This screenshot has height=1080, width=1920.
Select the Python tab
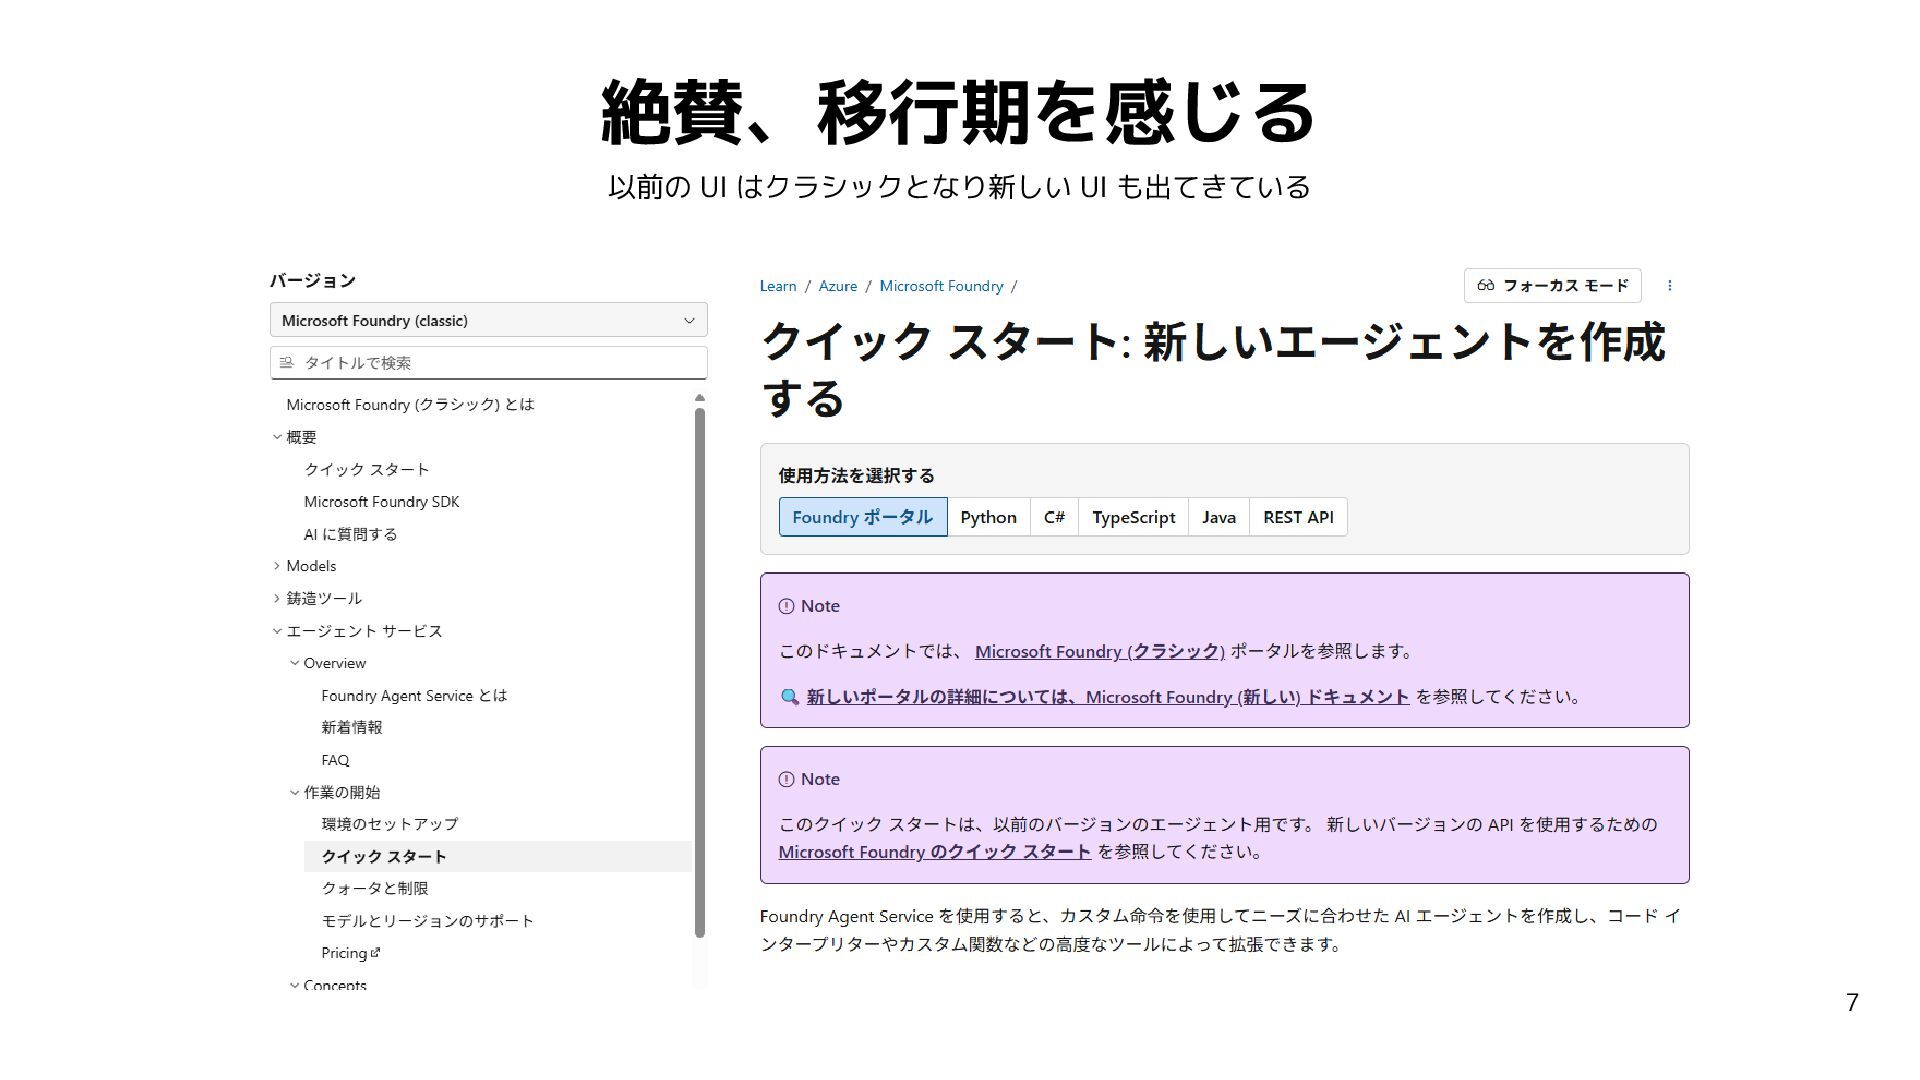[x=988, y=518]
